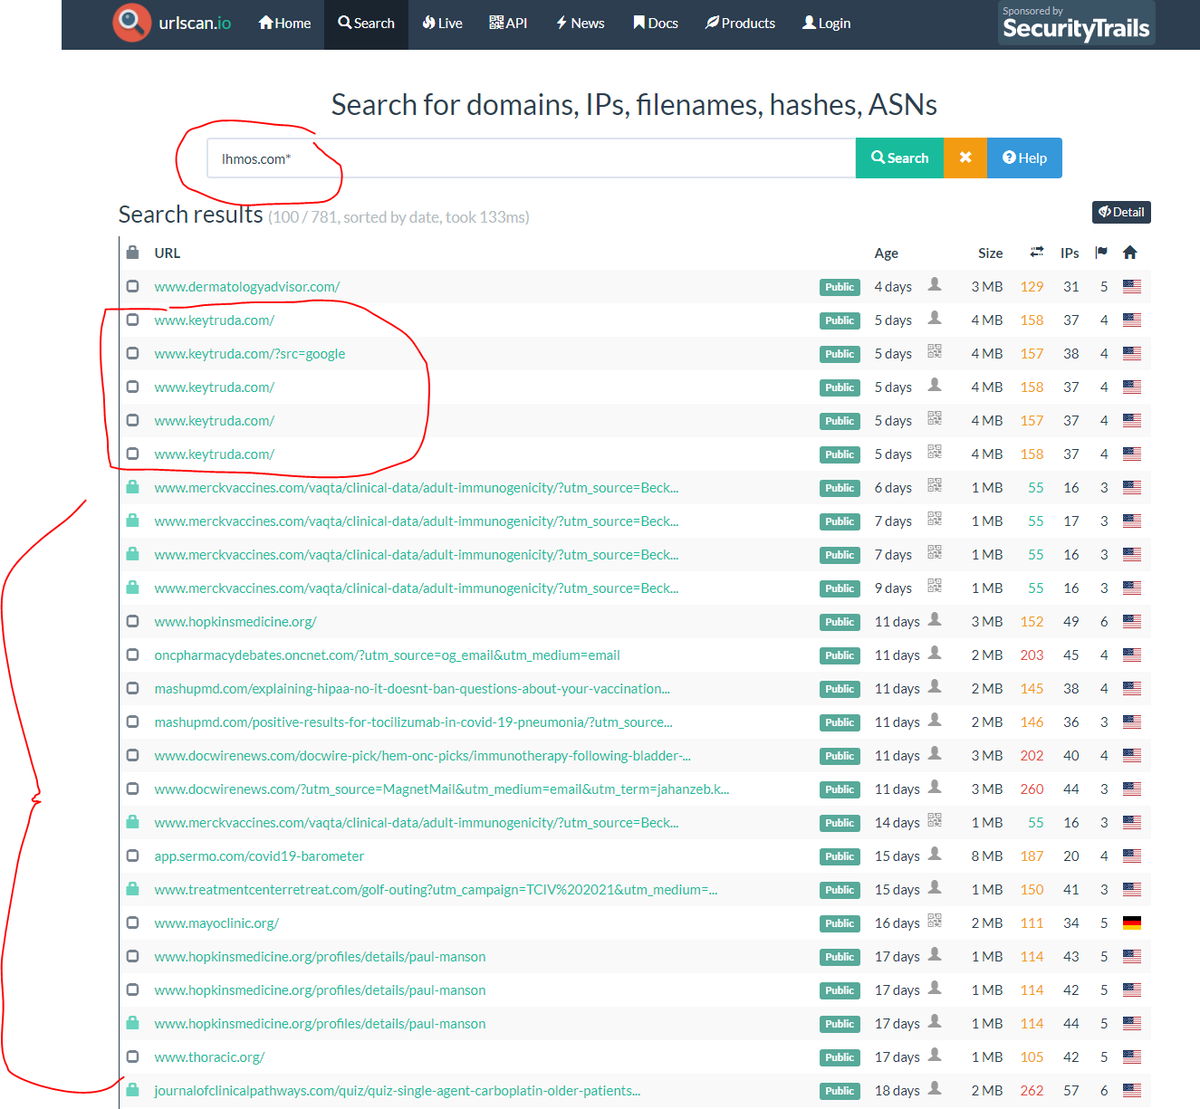This screenshot has height=1109, width=1200.
Task: Click user icon in app.sermo.com row
Action: pos(935,854)
